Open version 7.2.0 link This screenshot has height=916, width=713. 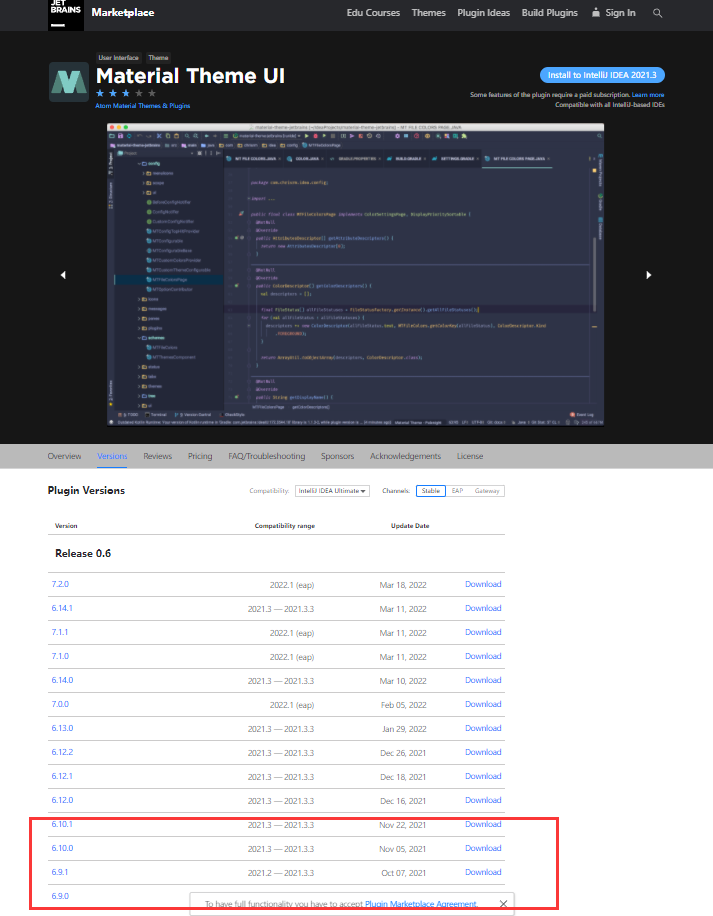click(60, 584)
